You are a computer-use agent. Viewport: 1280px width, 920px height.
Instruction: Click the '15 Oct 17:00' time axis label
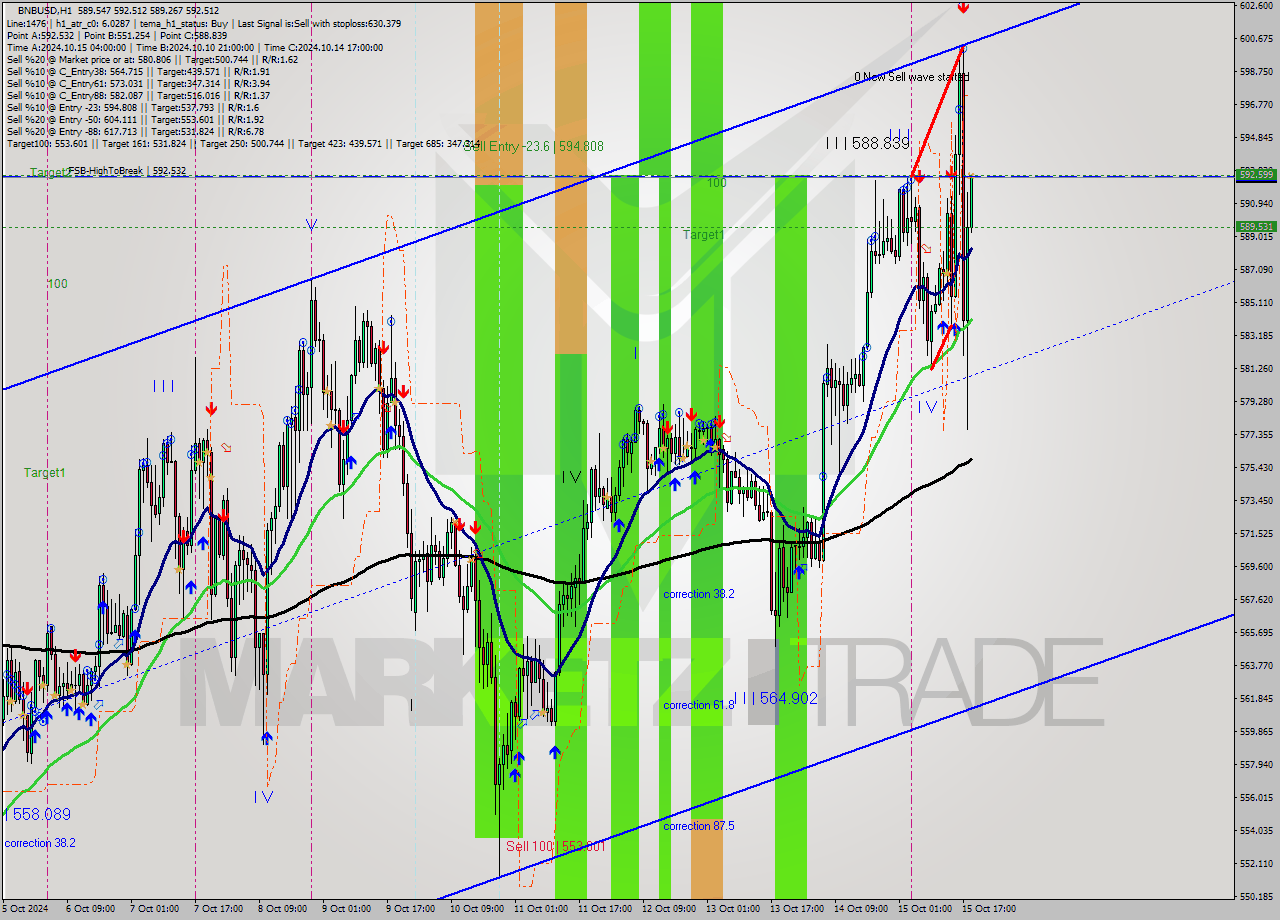coord(989,909)
